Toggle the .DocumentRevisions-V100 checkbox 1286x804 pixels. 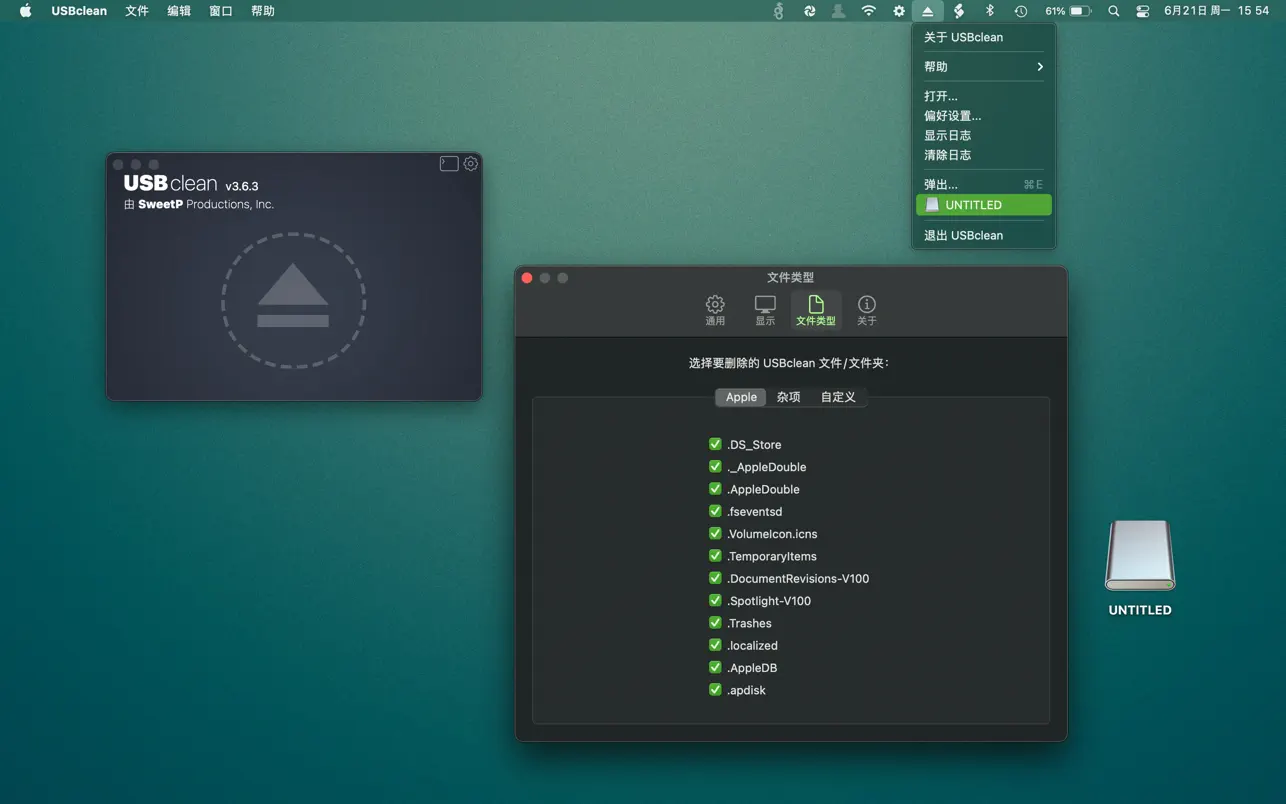[715, 578]
